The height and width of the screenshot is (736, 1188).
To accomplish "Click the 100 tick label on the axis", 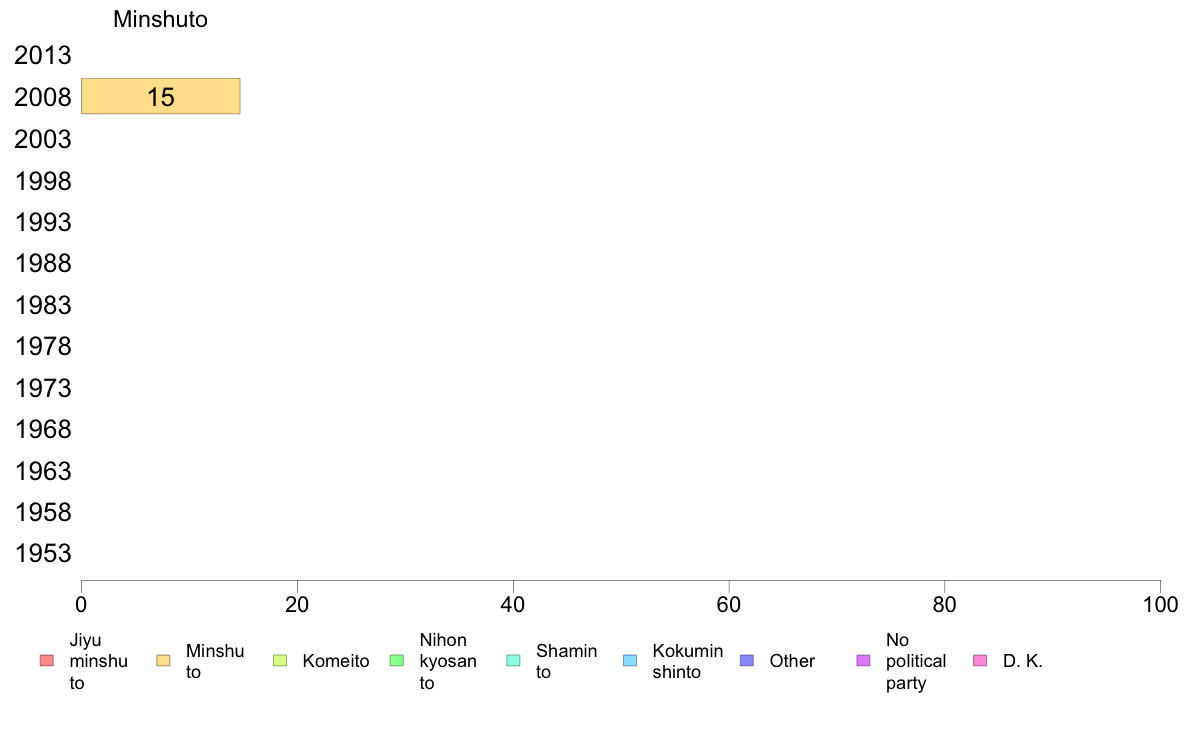I will click(x=1160, y=604).
